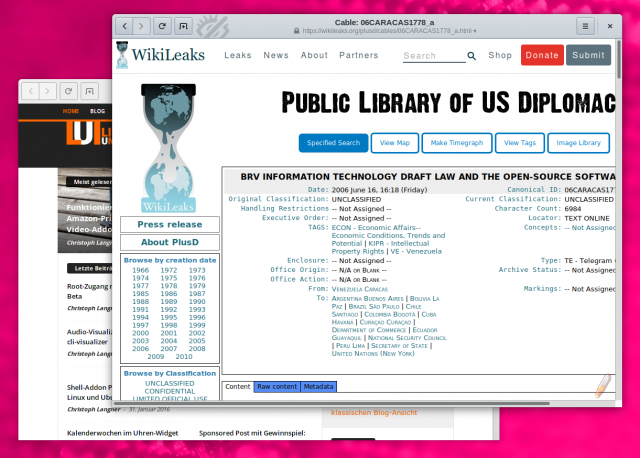This screenshot has height=458, width=640.
Task: Browse cables from year 1979
Action: point(197,286)
